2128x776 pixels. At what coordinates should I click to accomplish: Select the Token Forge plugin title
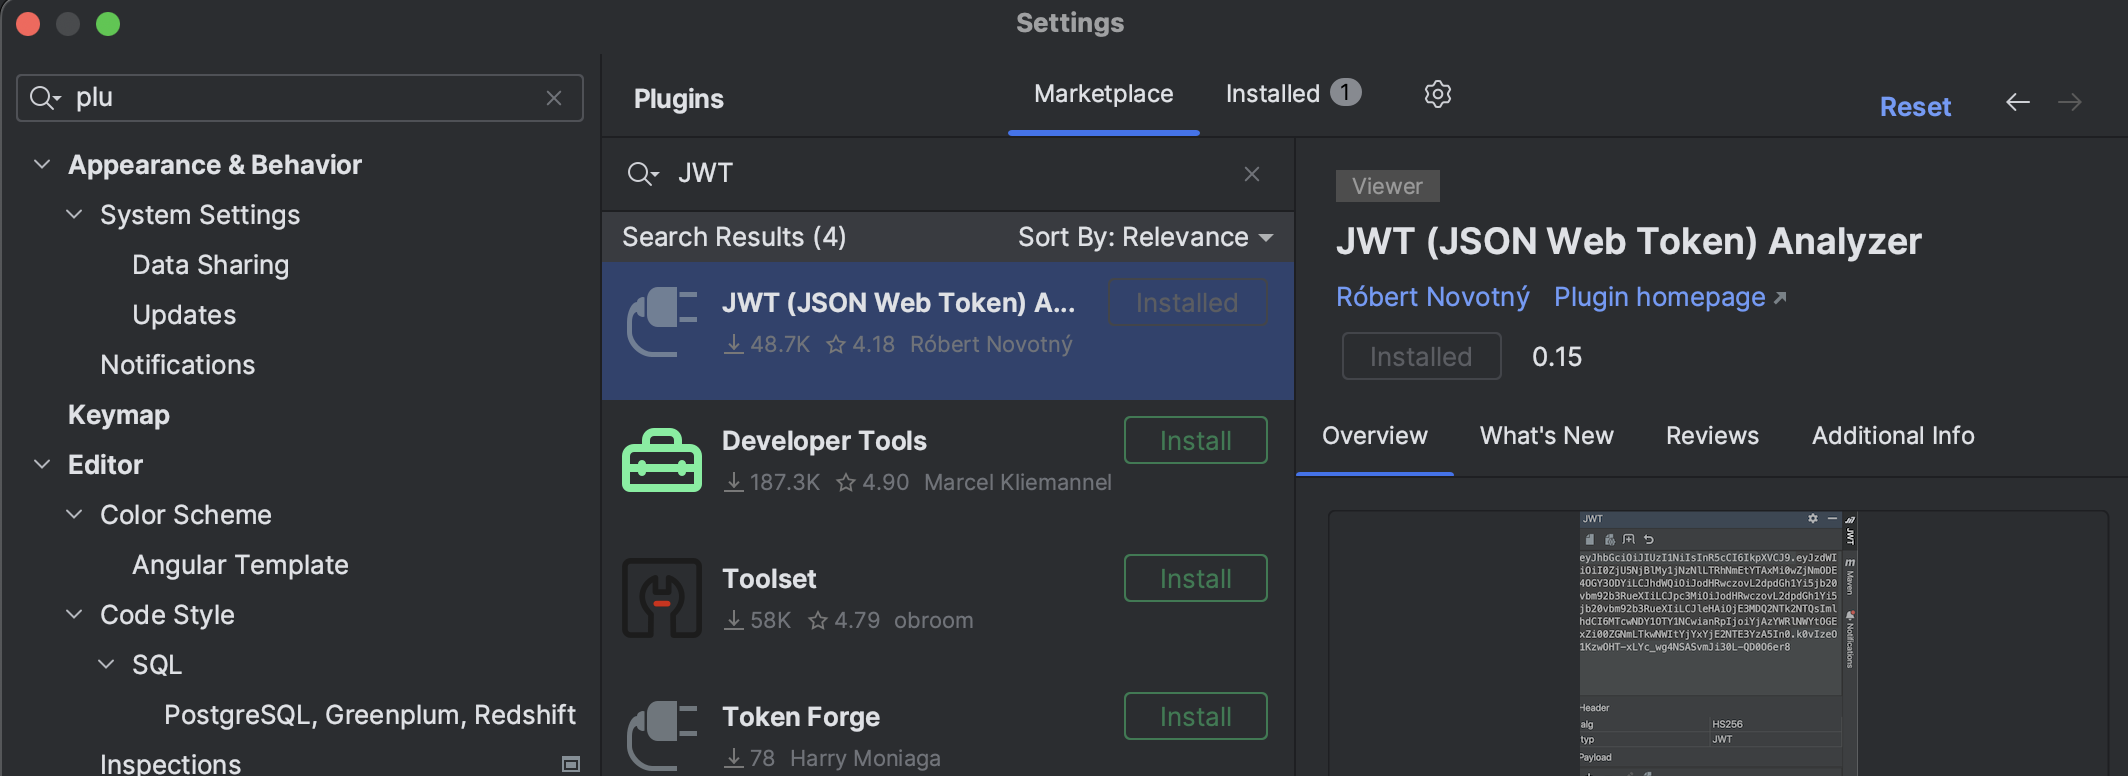click(x=801, y=716)
